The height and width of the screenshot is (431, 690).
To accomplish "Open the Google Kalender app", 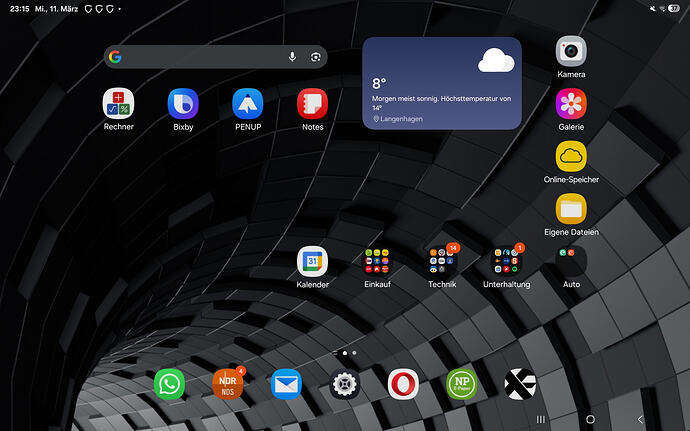I will click(312, 261).
